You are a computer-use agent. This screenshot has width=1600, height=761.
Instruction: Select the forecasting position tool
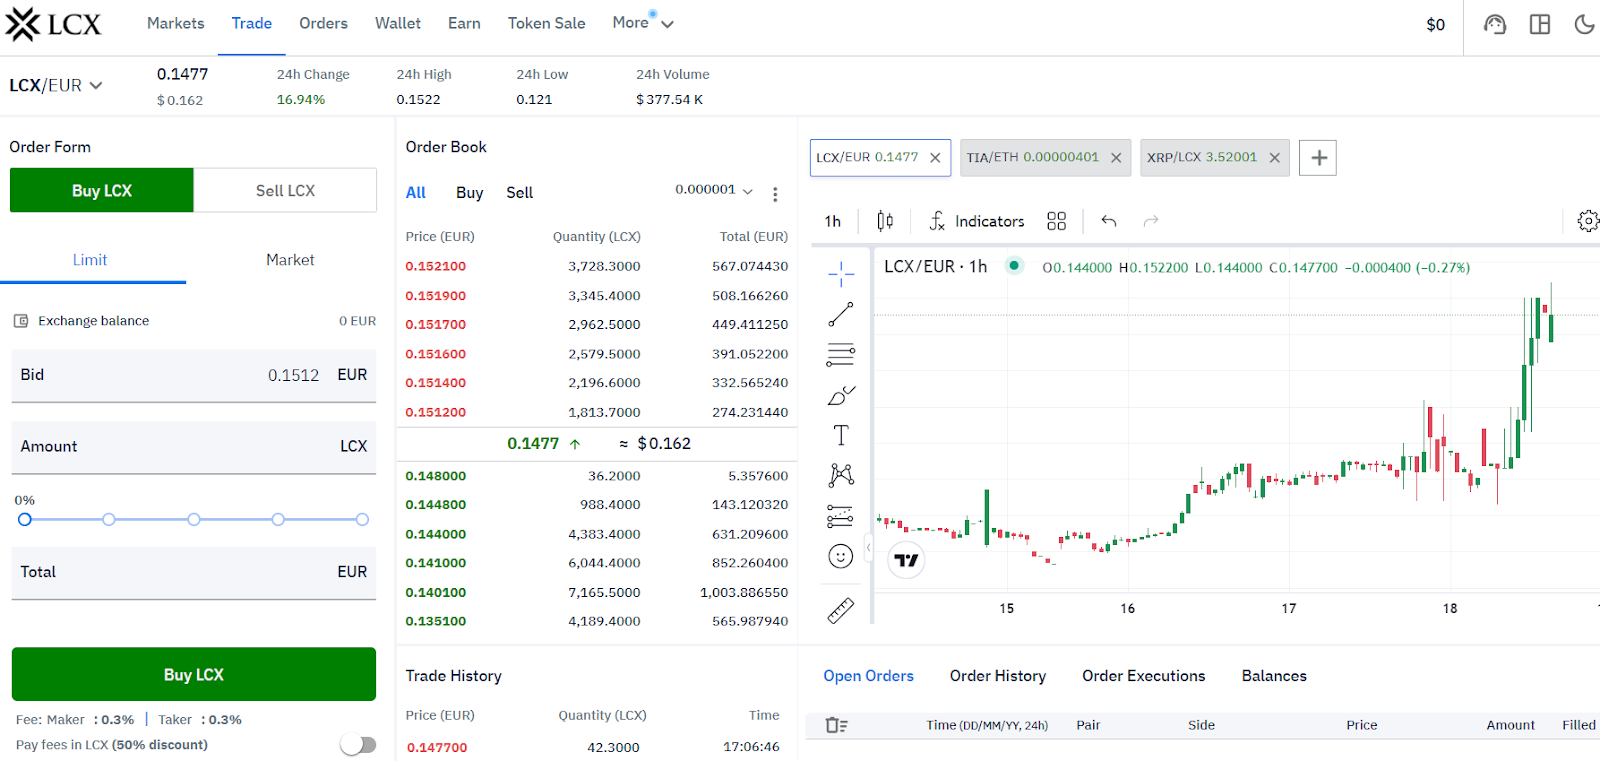click(x=841, y=516)
